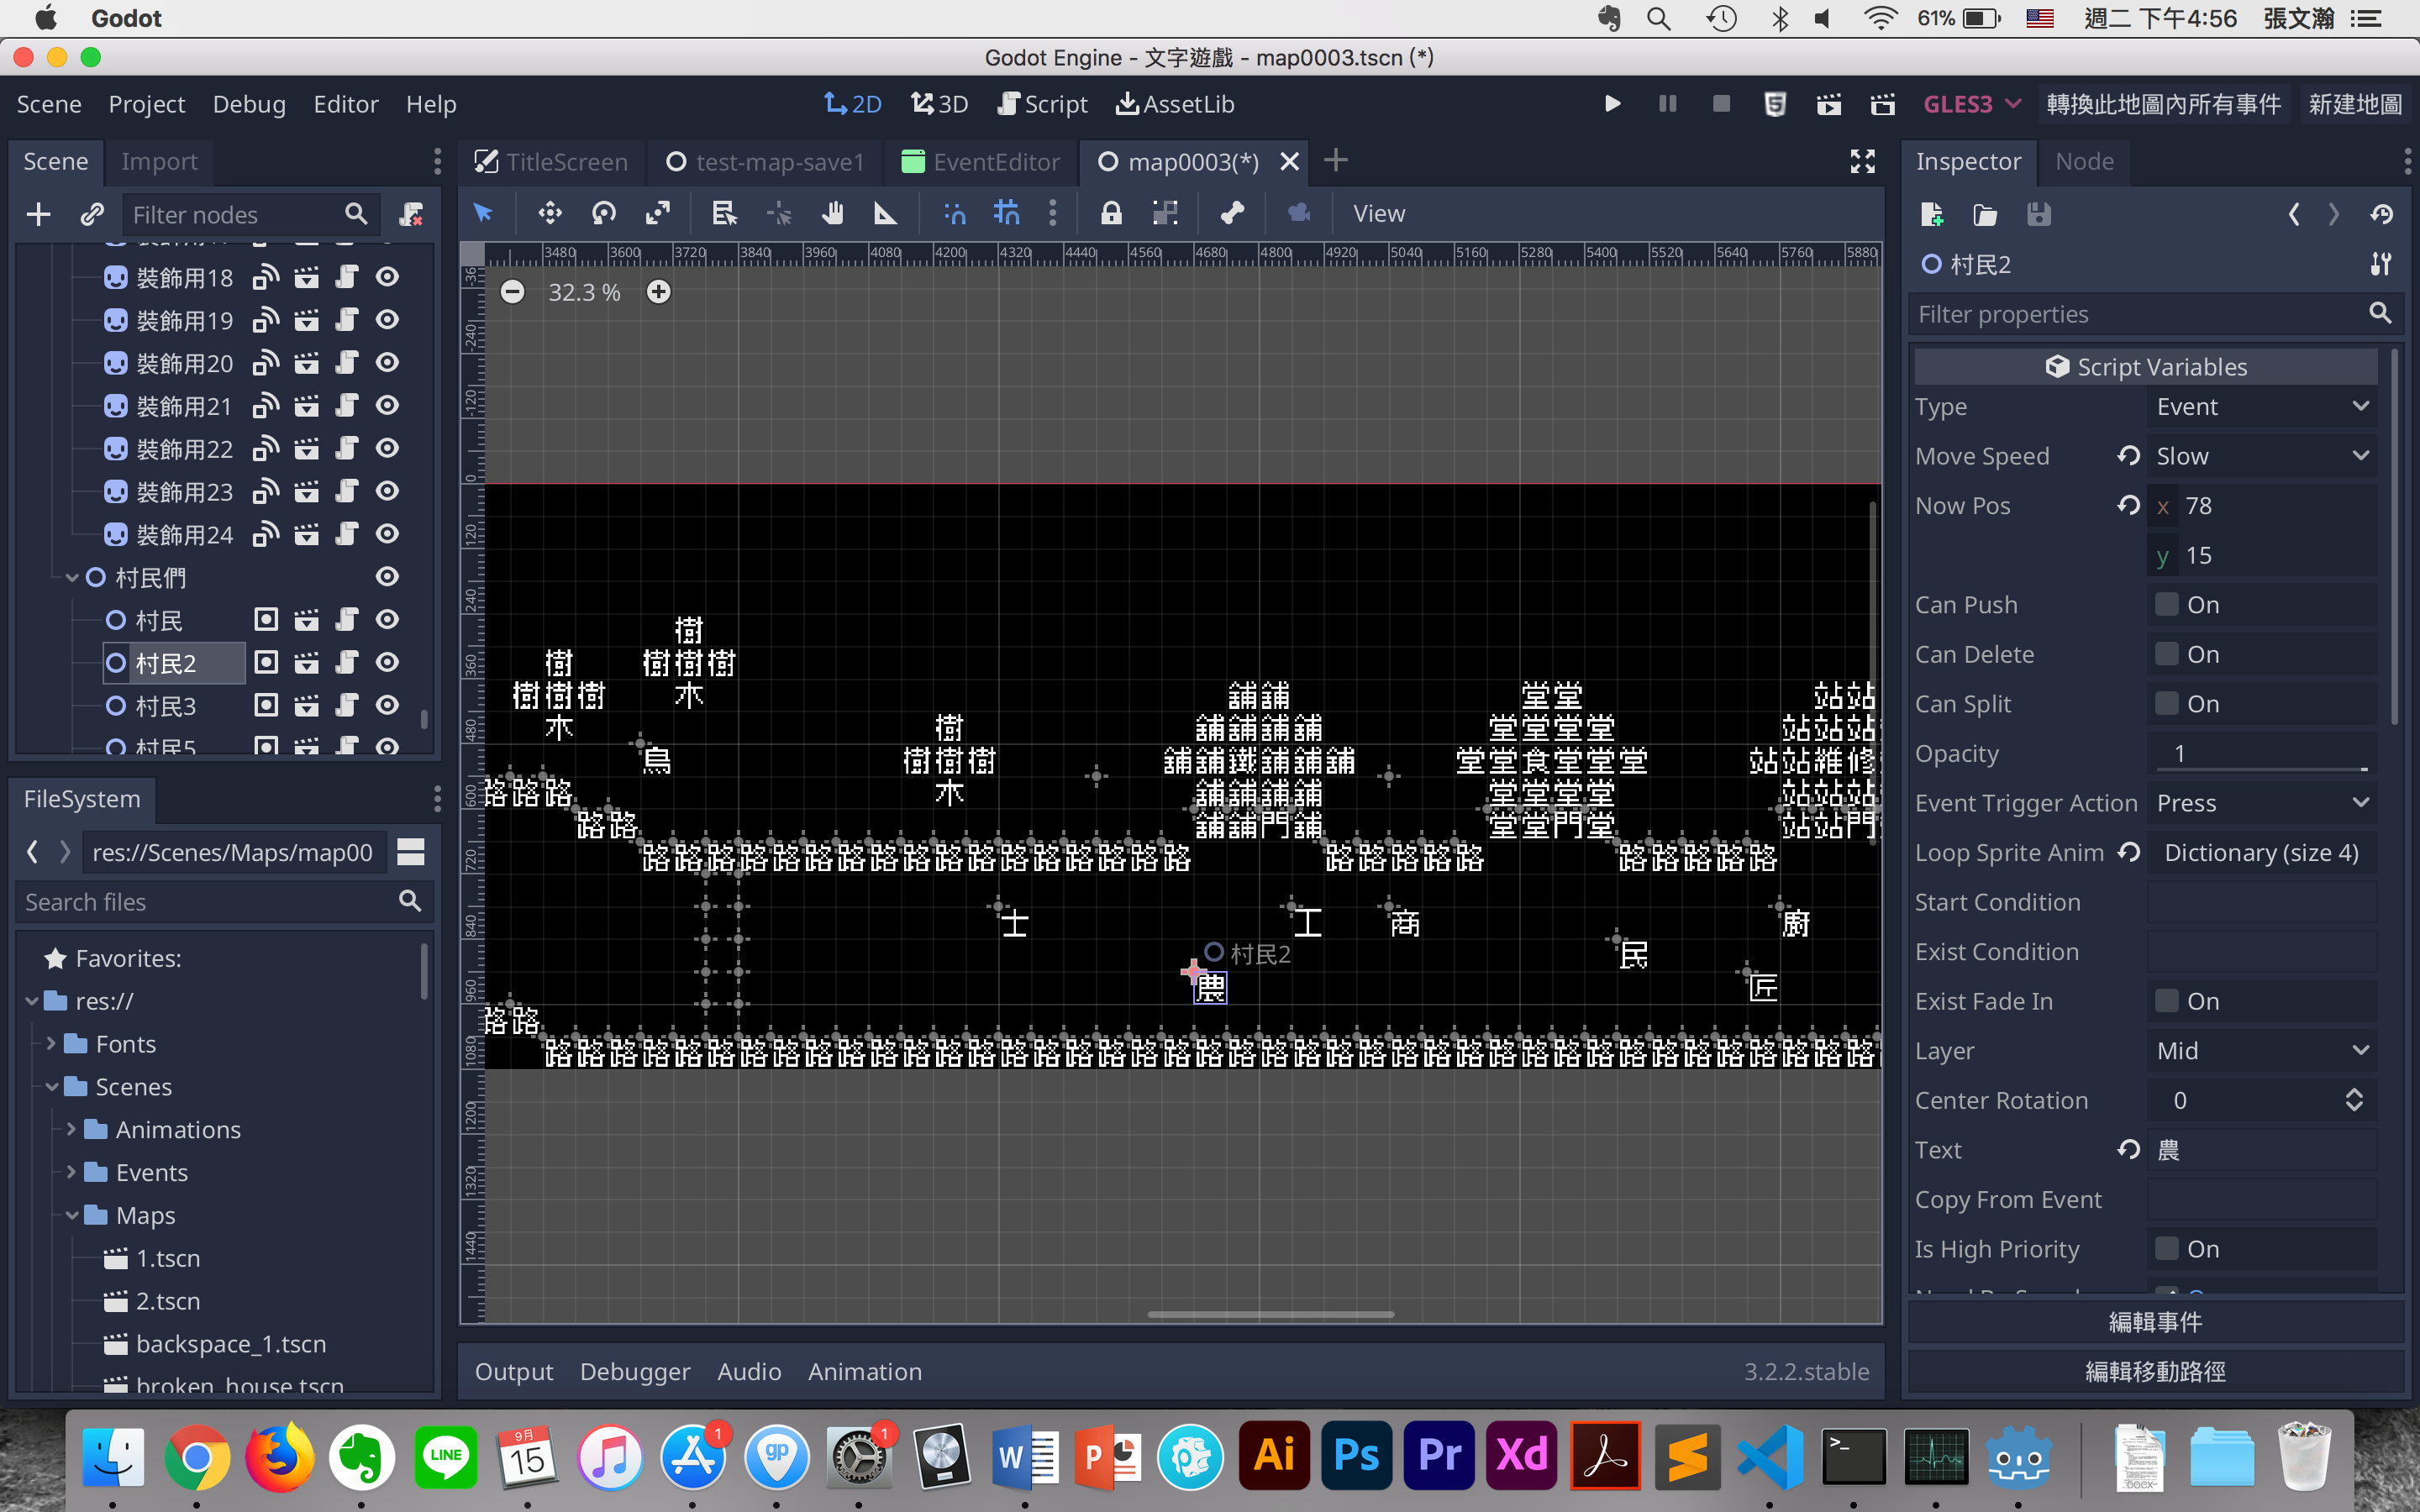
Task: Toggle grid snap icon in toolbar
Action: coord(1006,213)
